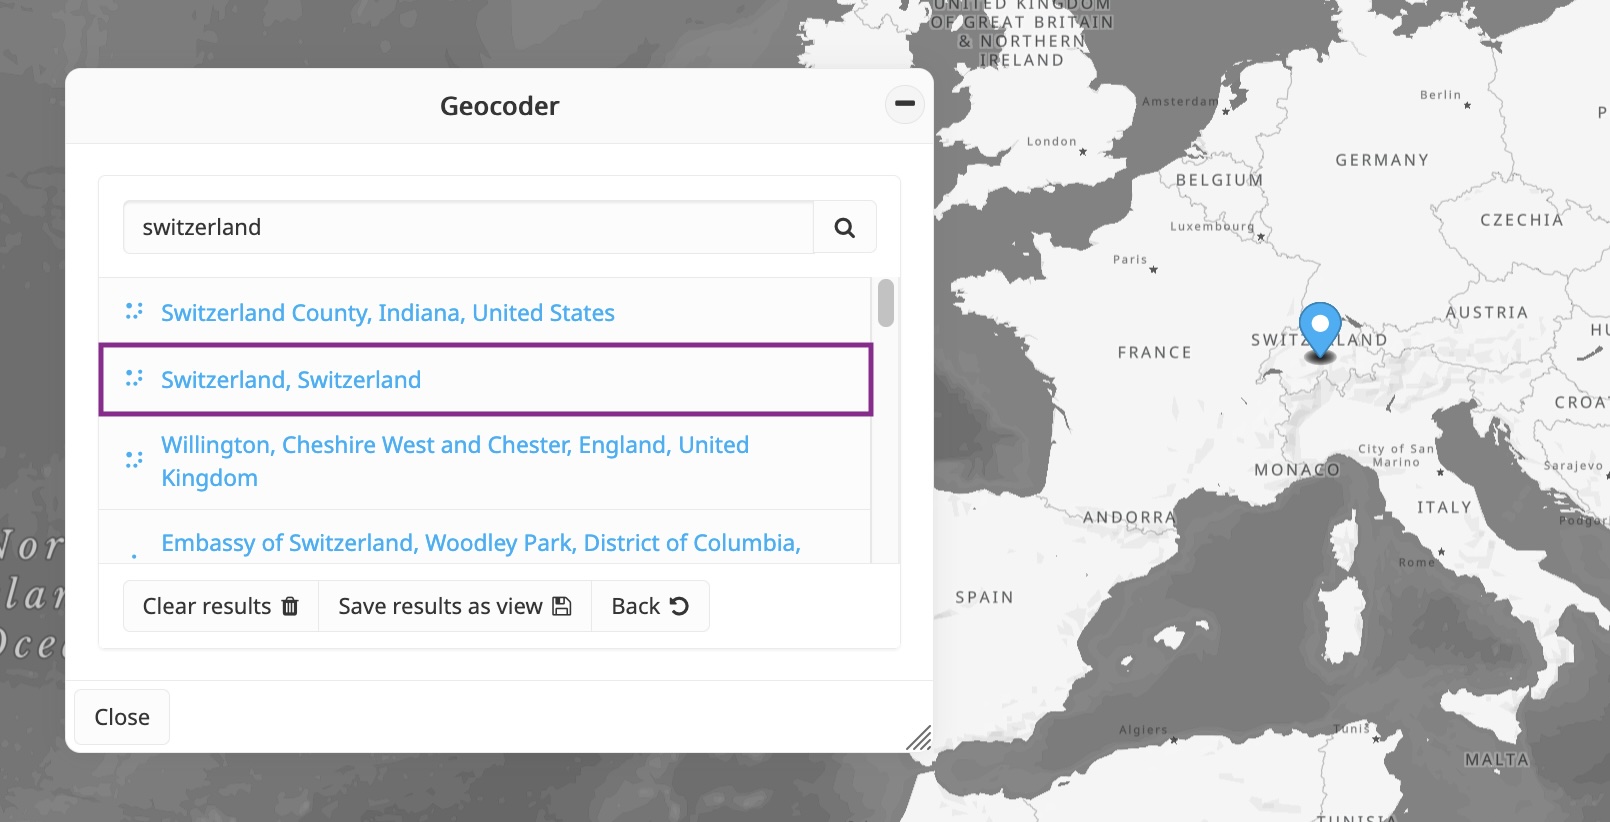Click the magnifier search button

pyautogui.click(x=845, y=227)
